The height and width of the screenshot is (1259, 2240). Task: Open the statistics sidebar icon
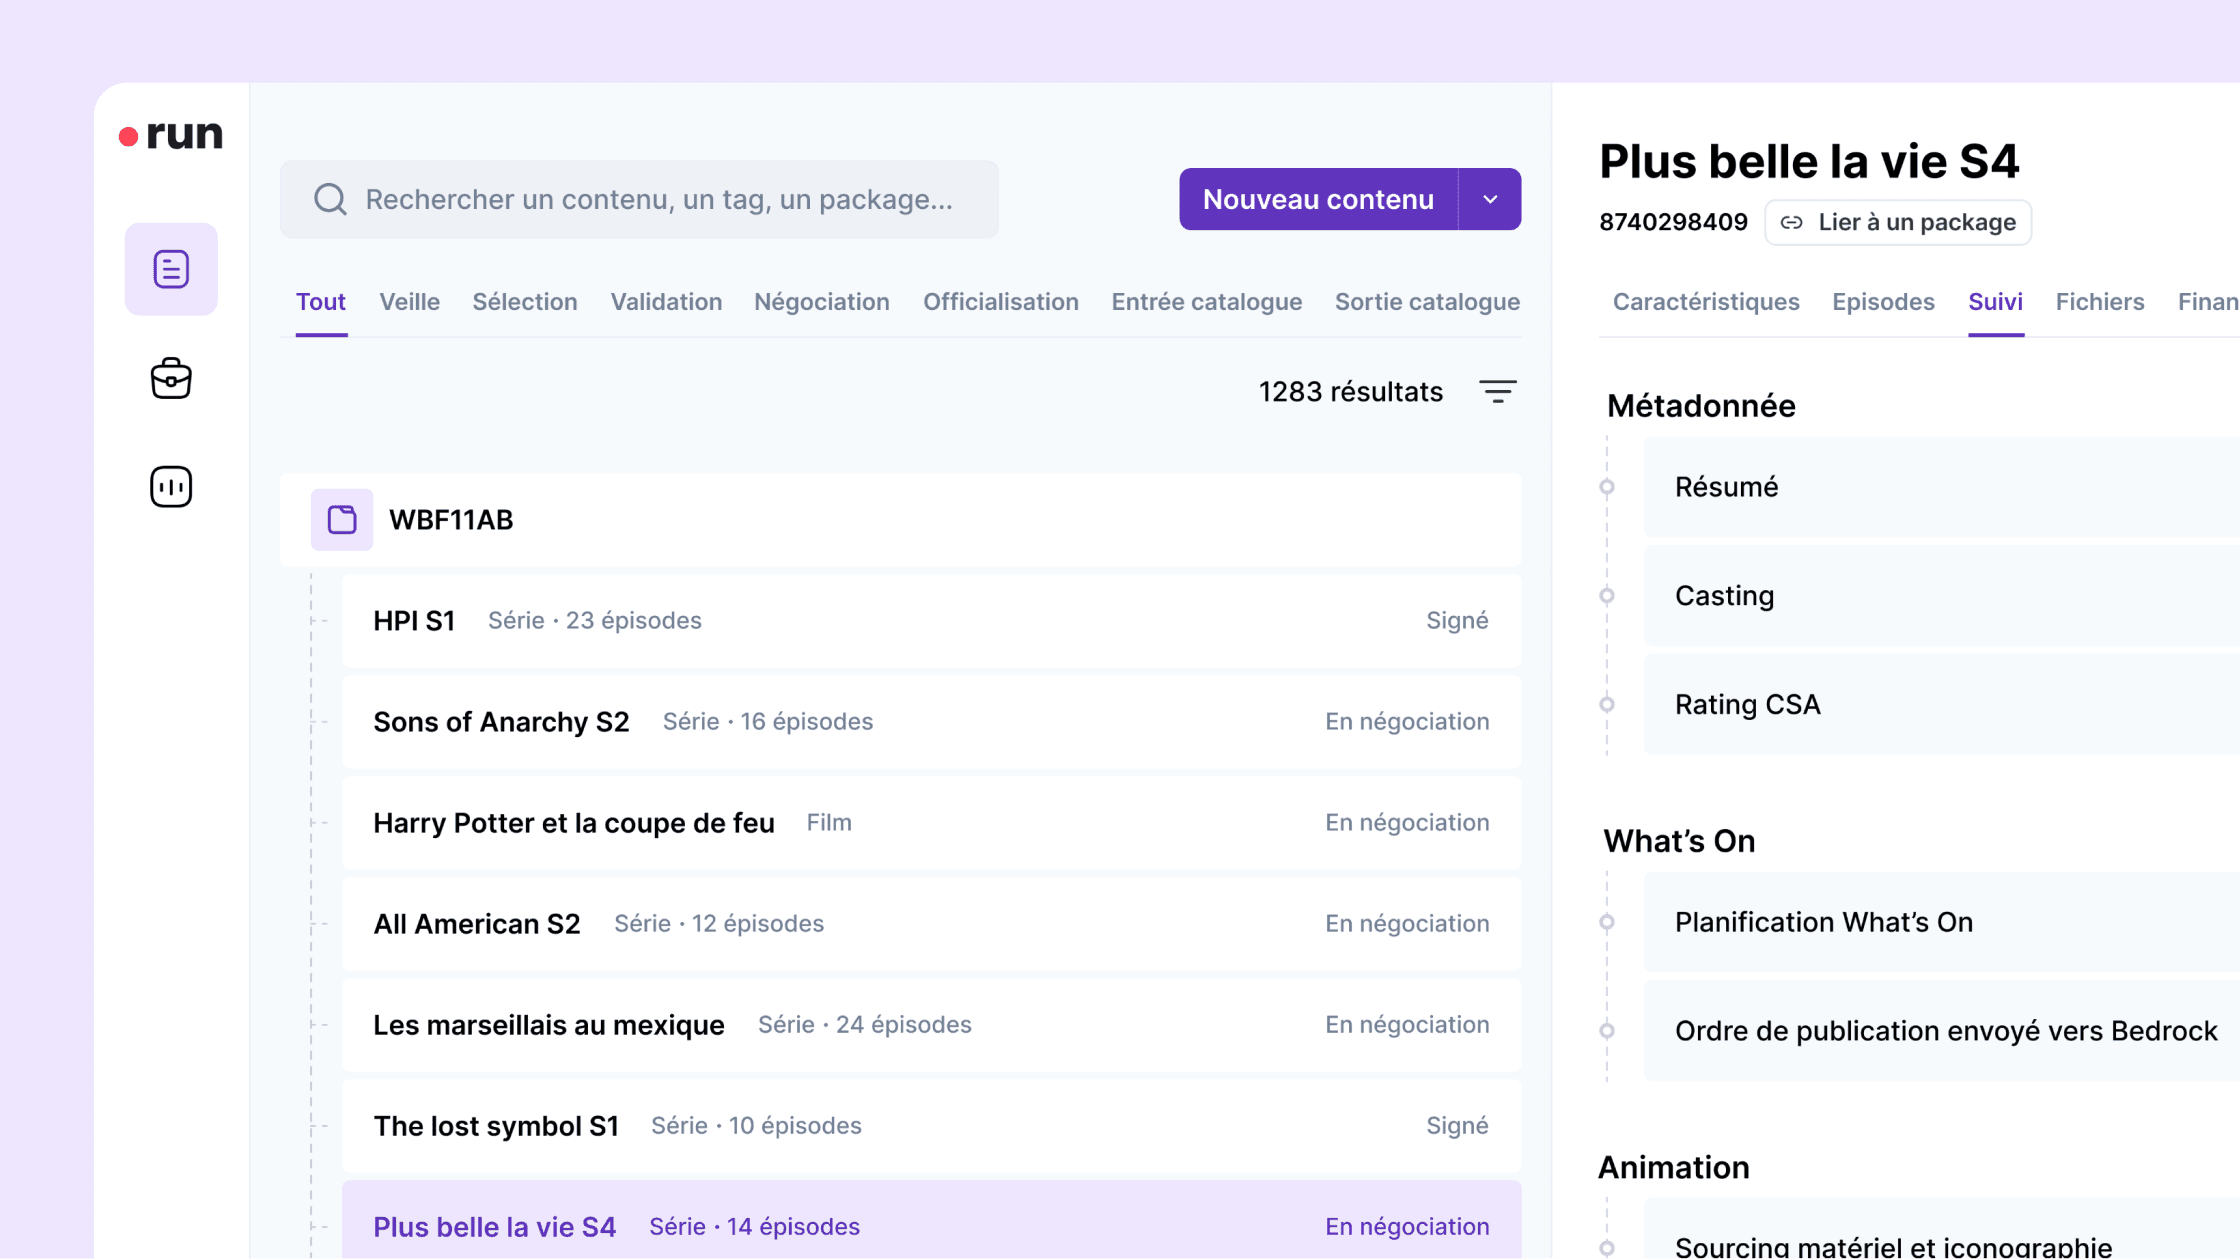tap(171, 487)
